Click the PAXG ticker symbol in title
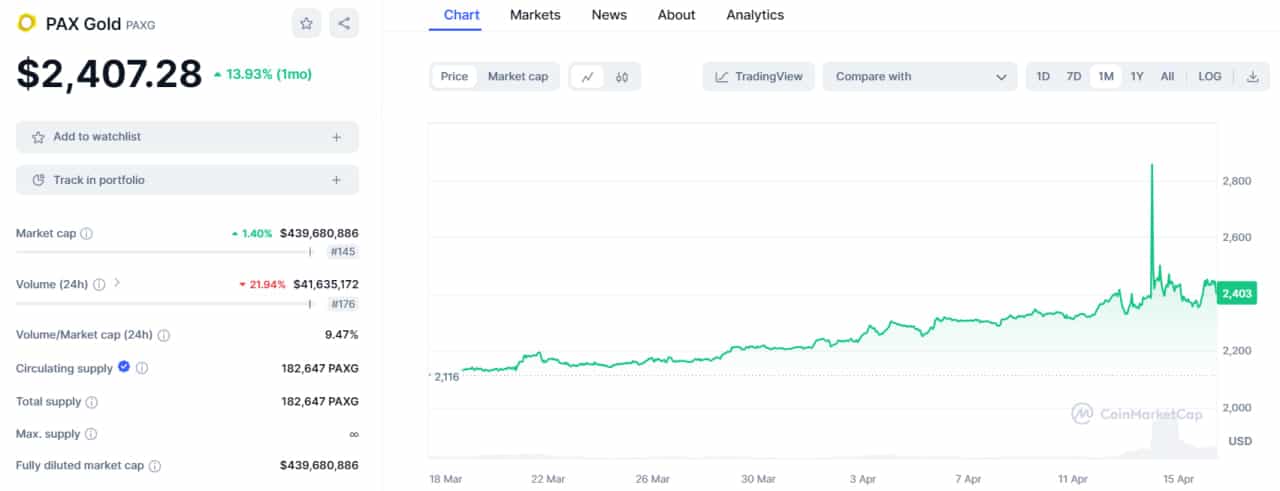The height and width of the screenshot is (491, 1280). (140, 24)
